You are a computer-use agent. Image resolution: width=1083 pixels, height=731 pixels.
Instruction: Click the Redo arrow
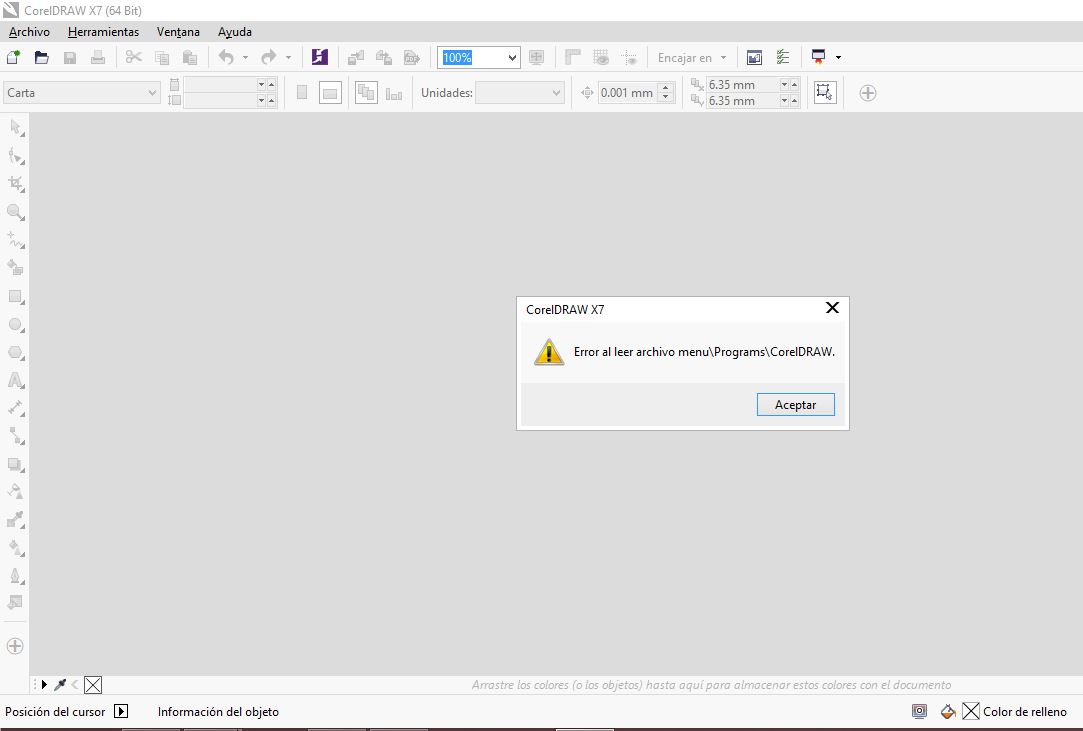(x=269, y=57)
